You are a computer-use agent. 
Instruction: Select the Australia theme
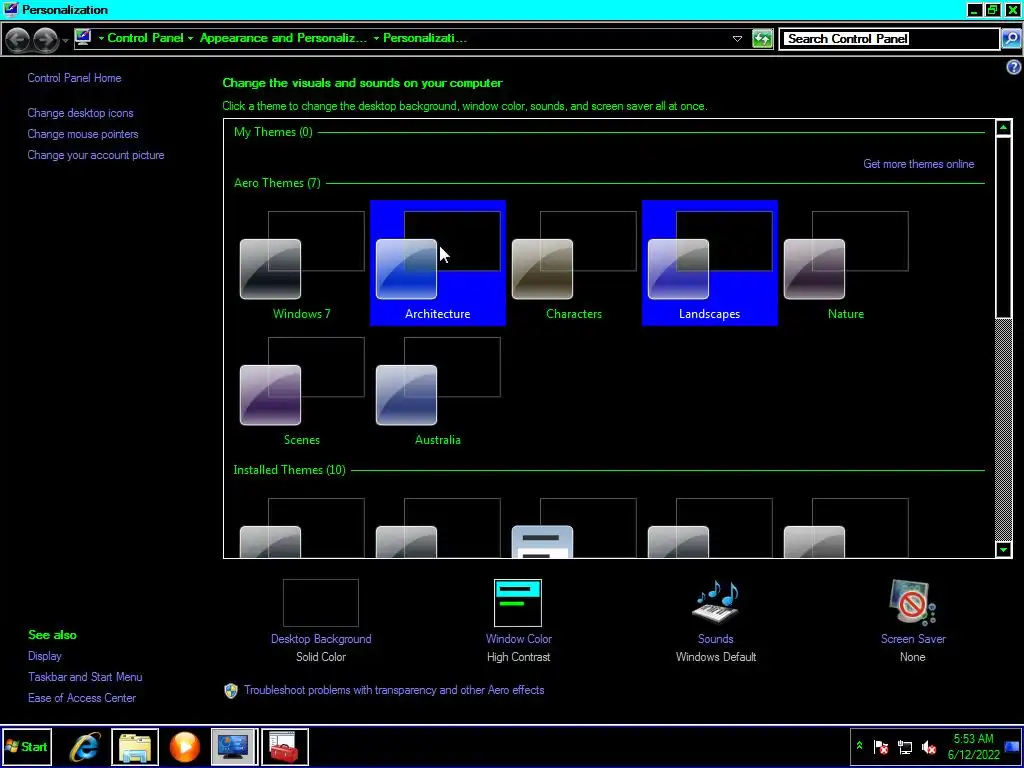point(438,389)
